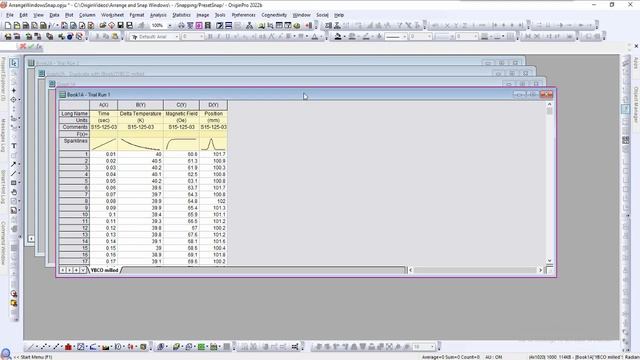Toggle Underline formatting button

227,37
